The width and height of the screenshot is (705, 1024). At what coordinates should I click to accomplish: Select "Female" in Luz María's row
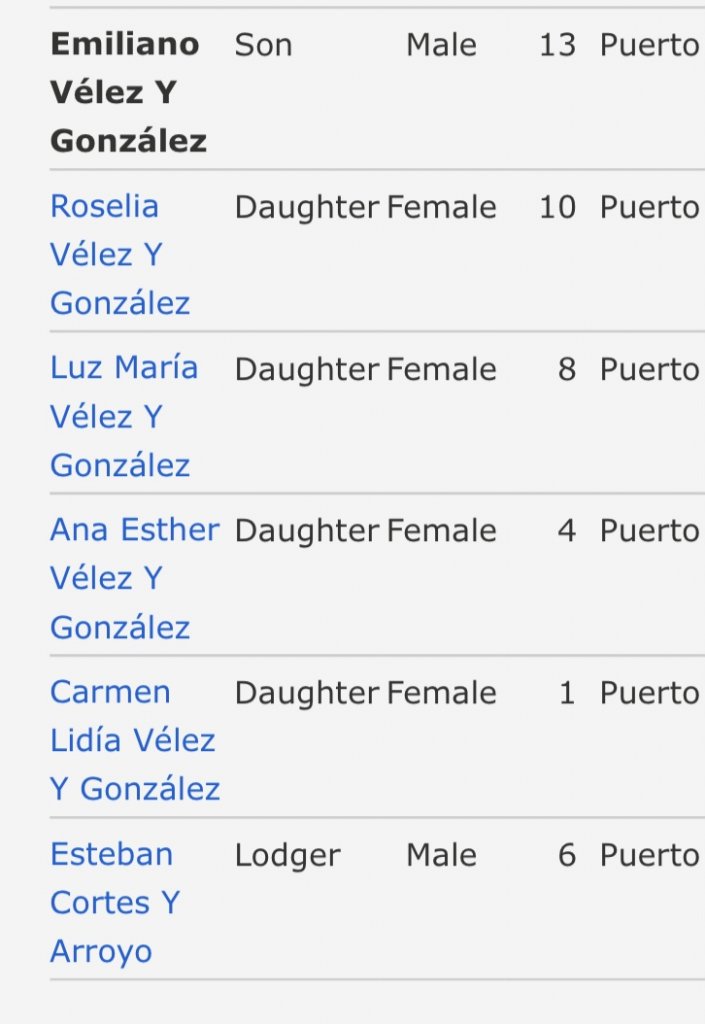click(441, 370)
